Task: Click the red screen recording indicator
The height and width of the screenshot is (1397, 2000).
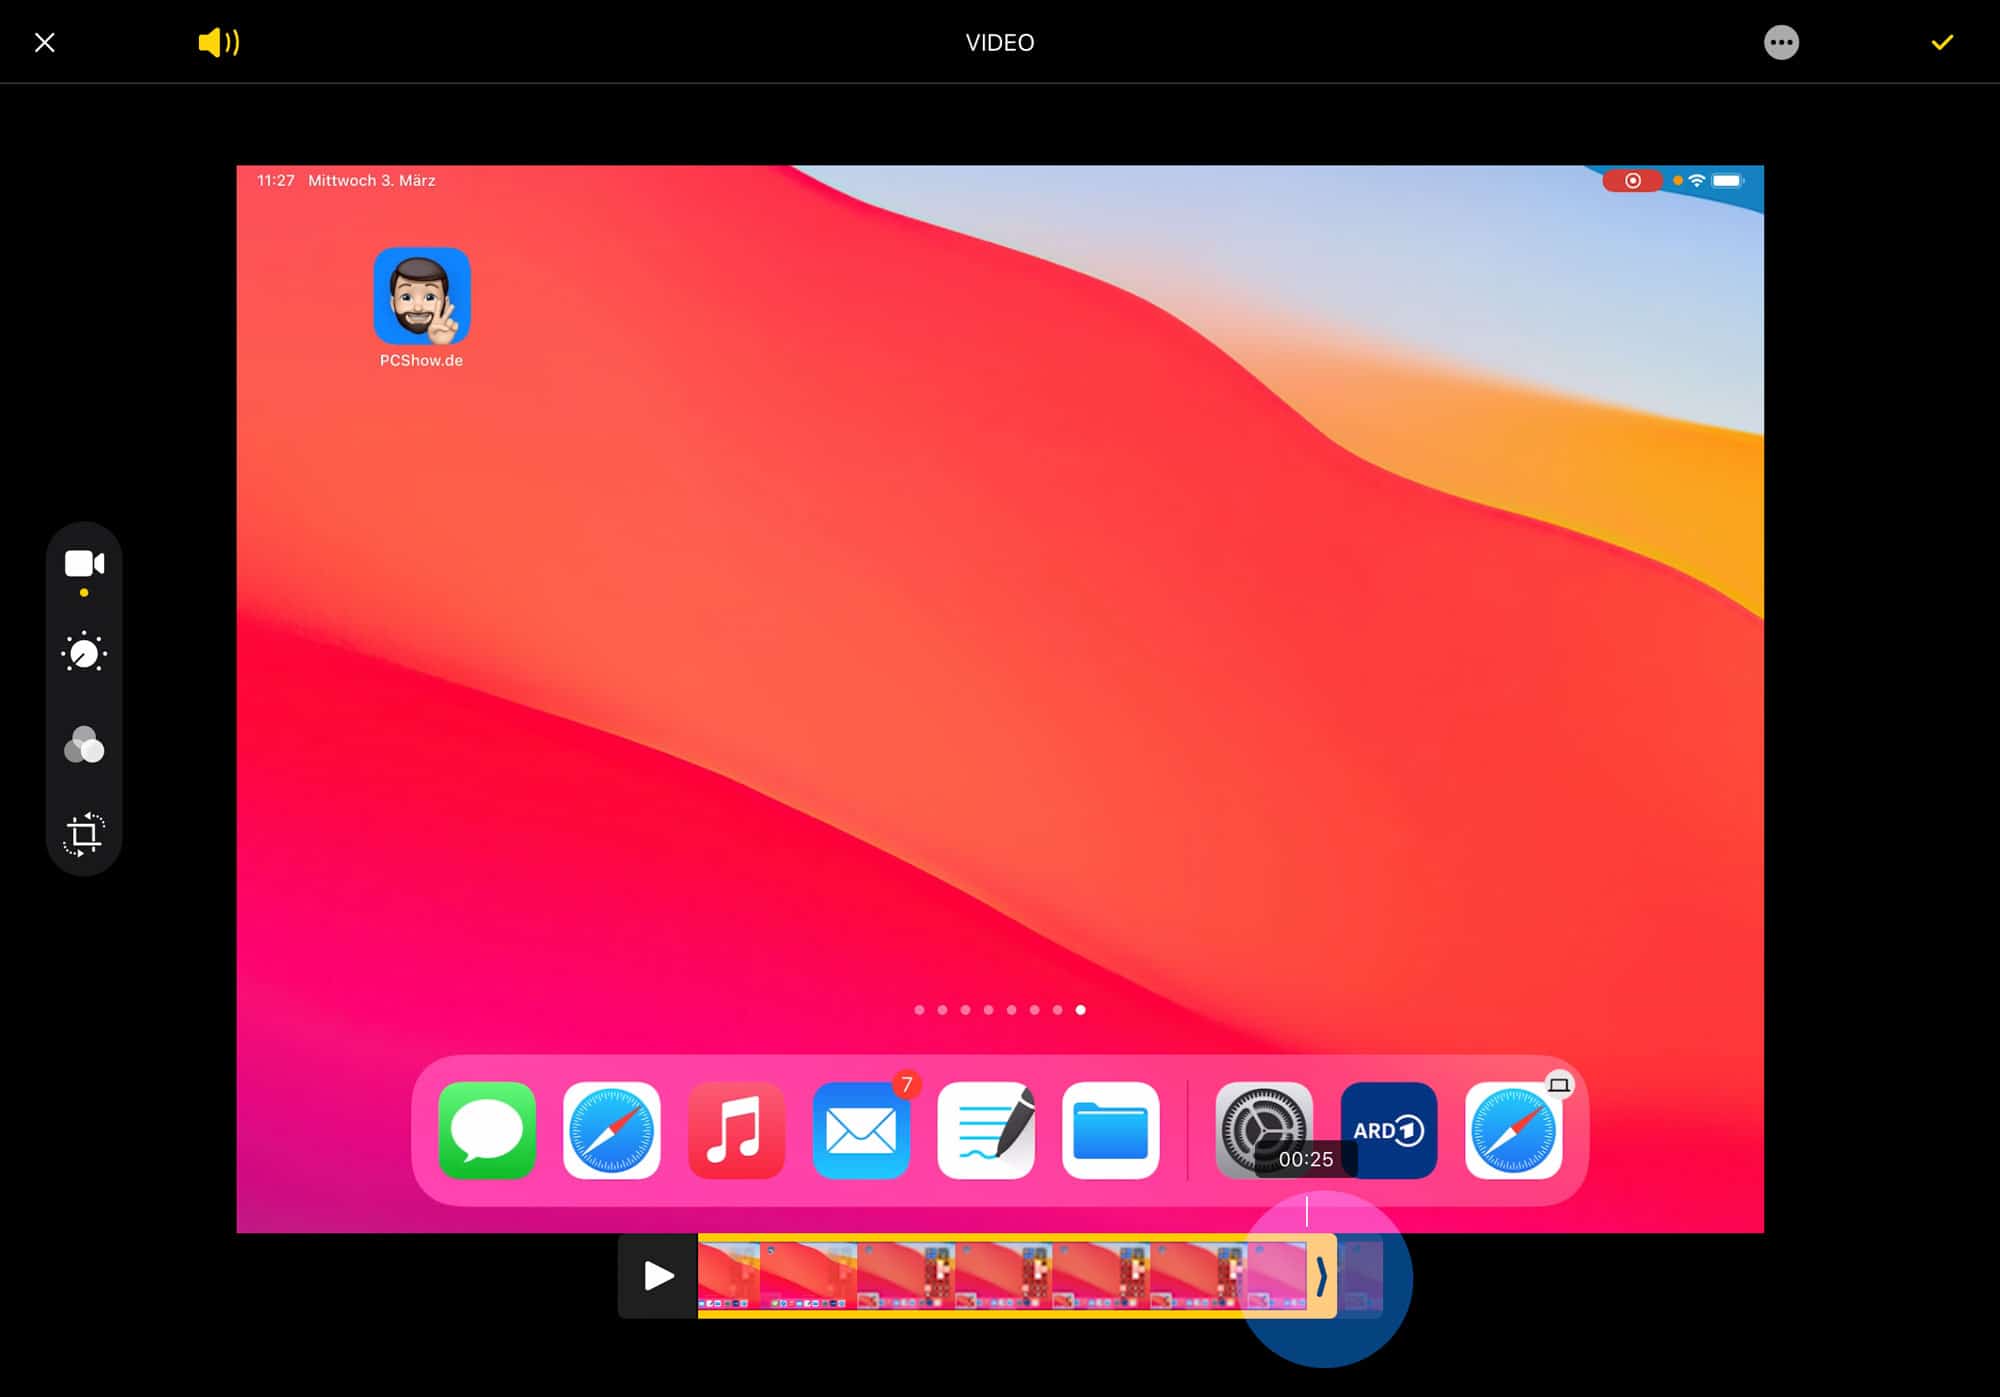Action: coord(1632,181)
